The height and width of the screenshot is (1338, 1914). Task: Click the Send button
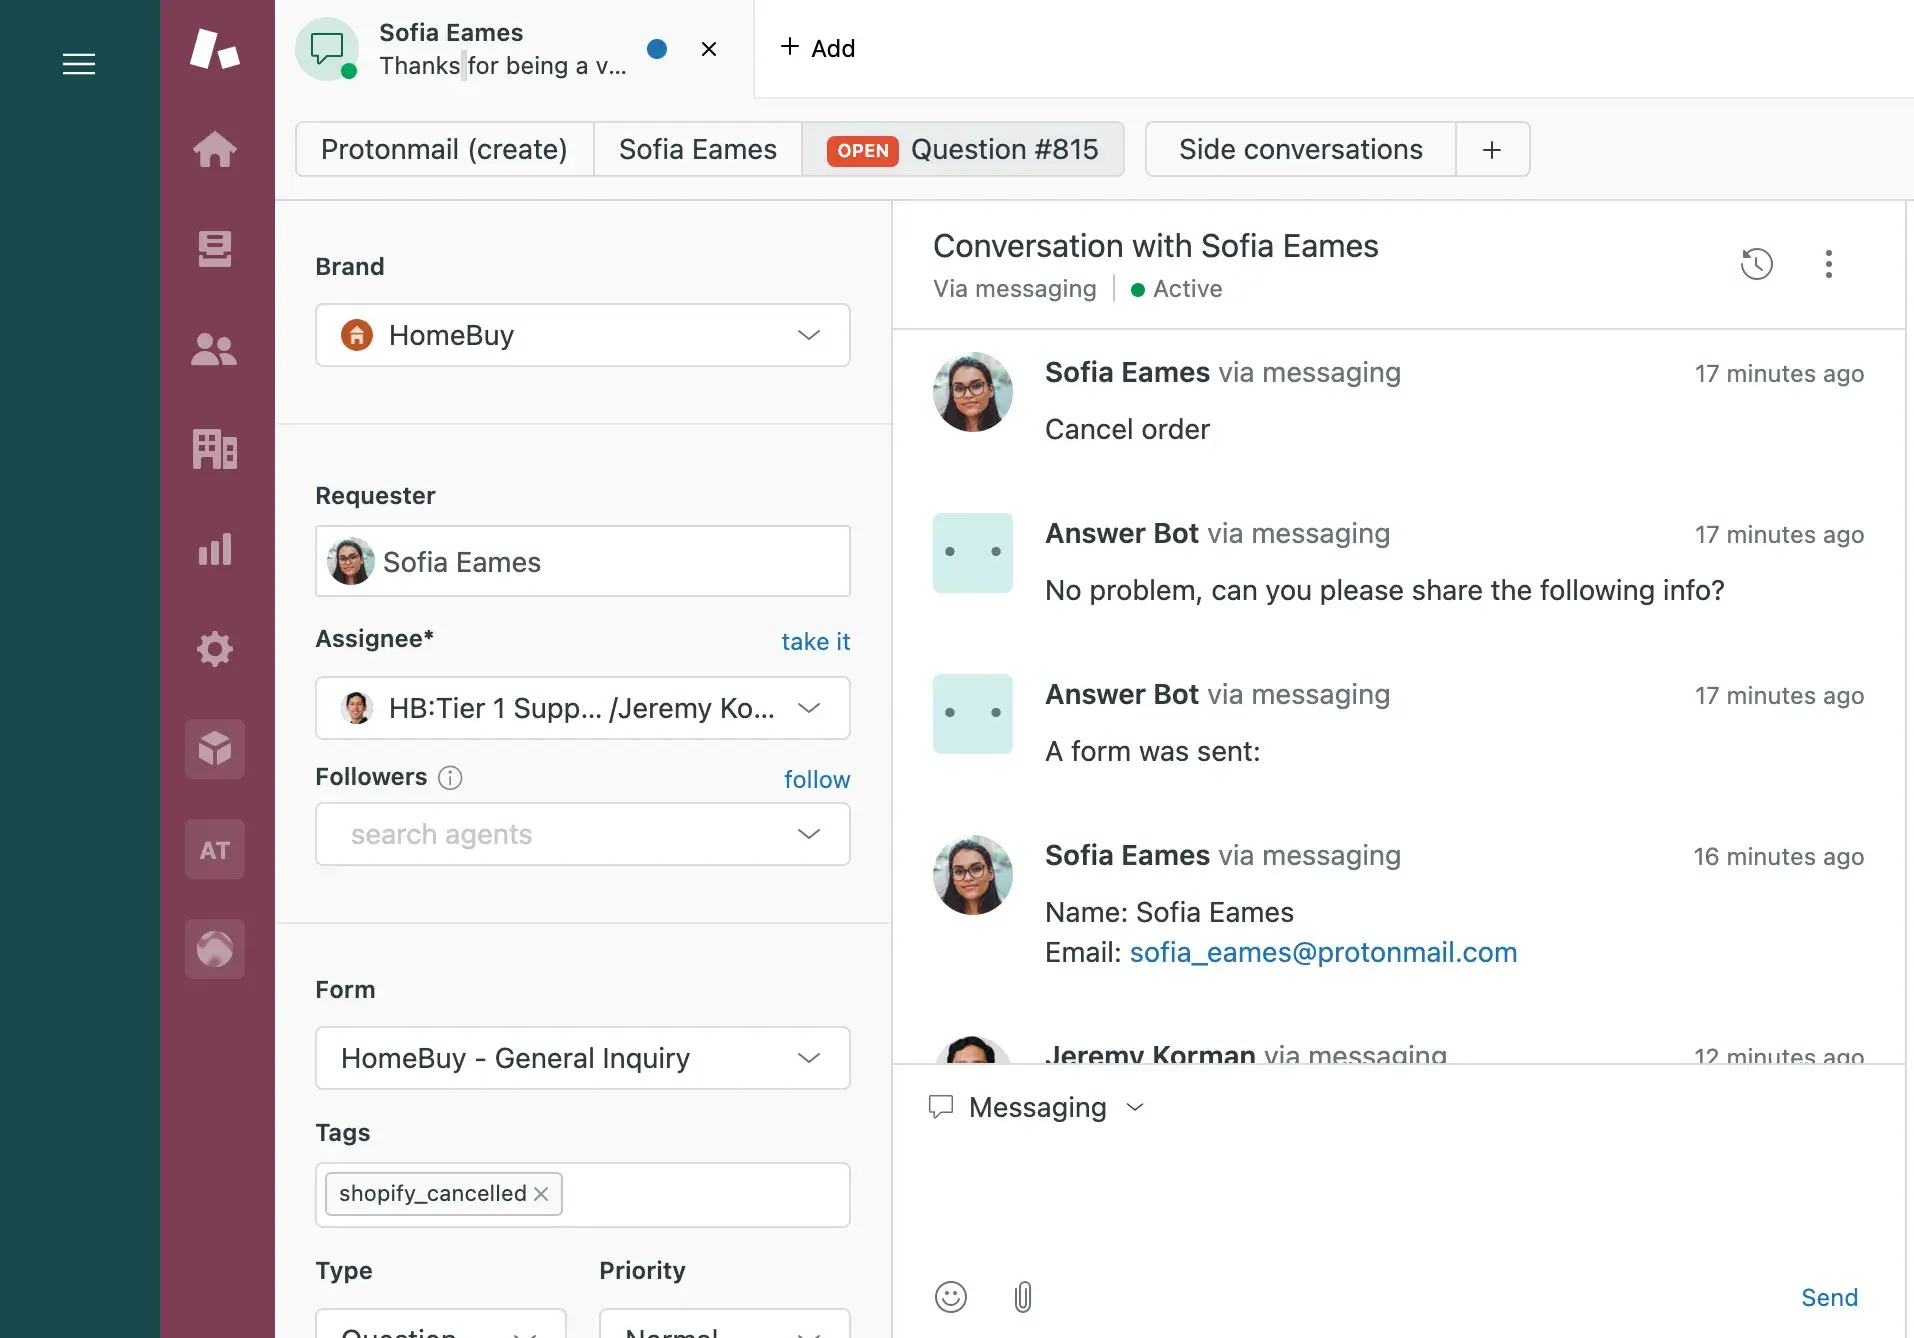pos(1830,1297)
